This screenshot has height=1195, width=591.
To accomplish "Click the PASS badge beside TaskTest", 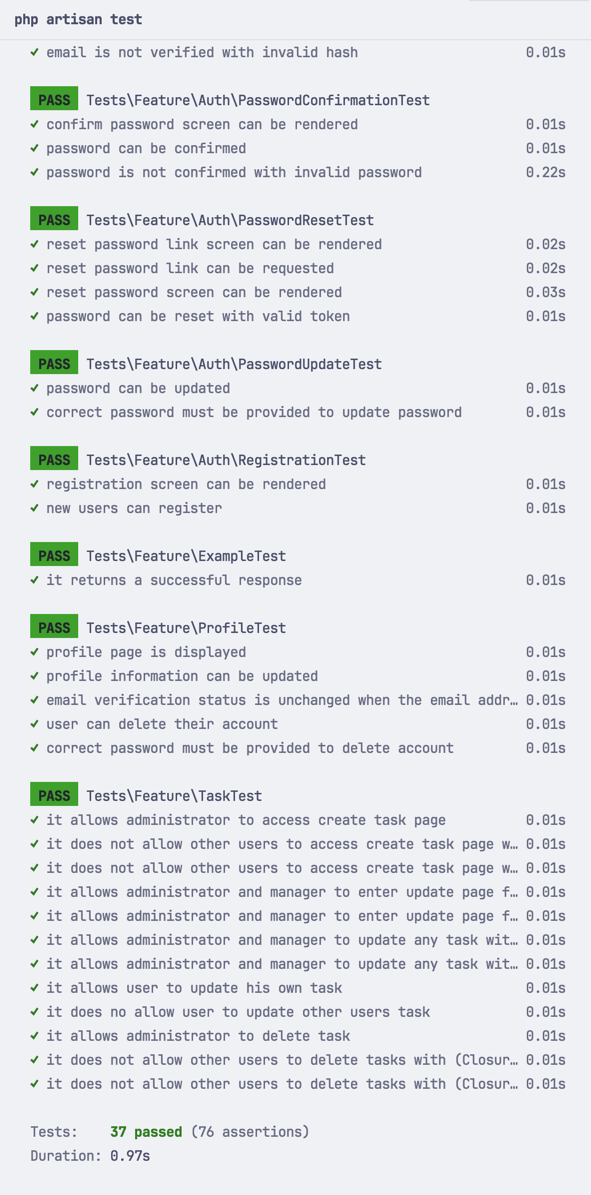I will tap(54, 796).
